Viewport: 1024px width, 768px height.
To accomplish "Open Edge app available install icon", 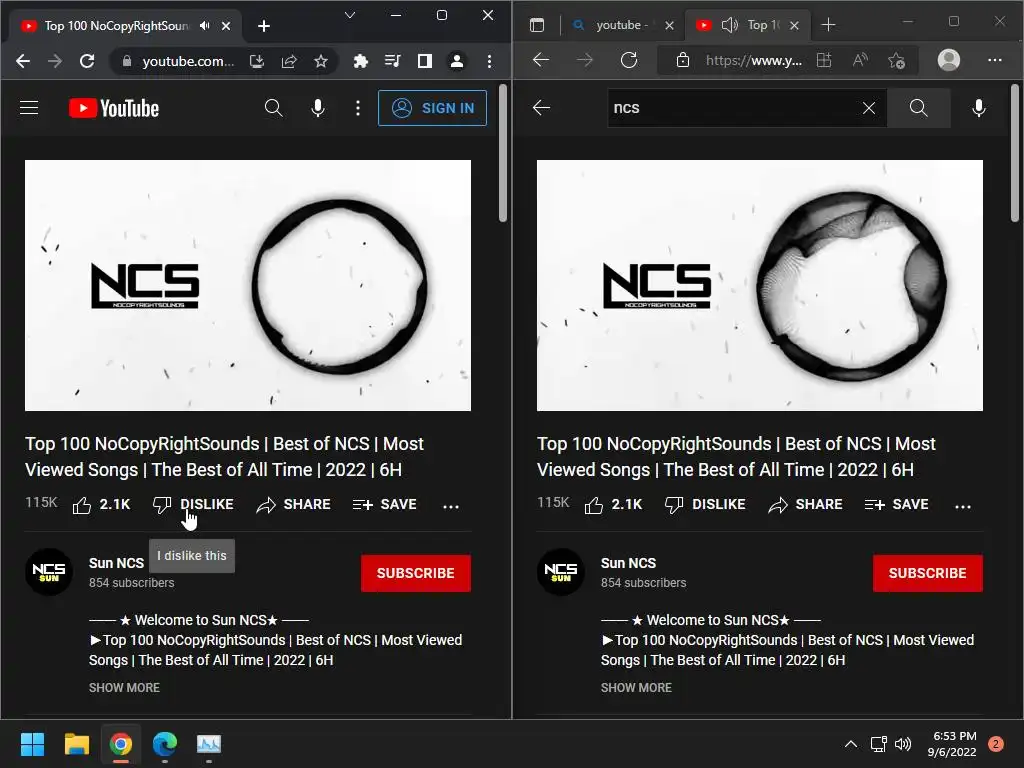I will (x=825, y=60).
